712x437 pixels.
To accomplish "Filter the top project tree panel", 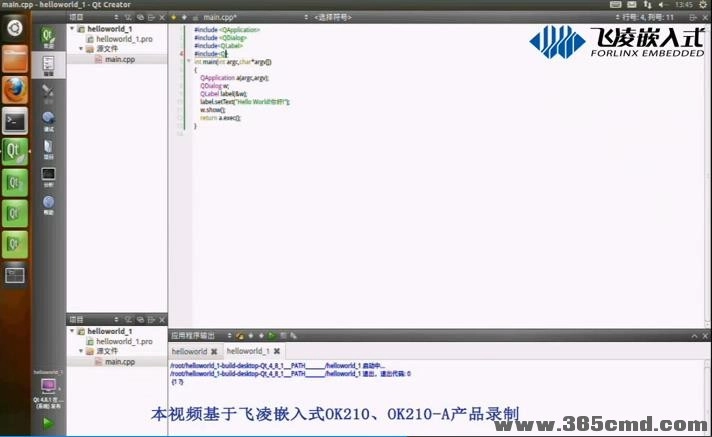I will point(128,17).
